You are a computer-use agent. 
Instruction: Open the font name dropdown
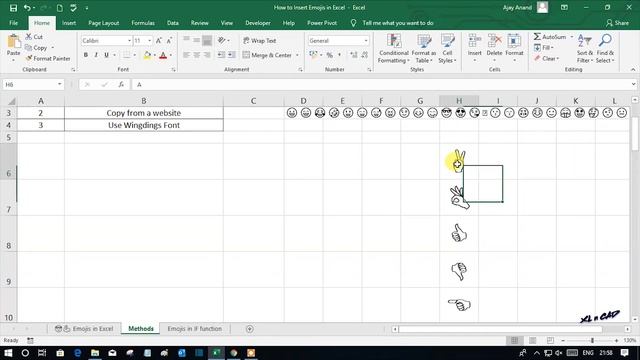129,40
